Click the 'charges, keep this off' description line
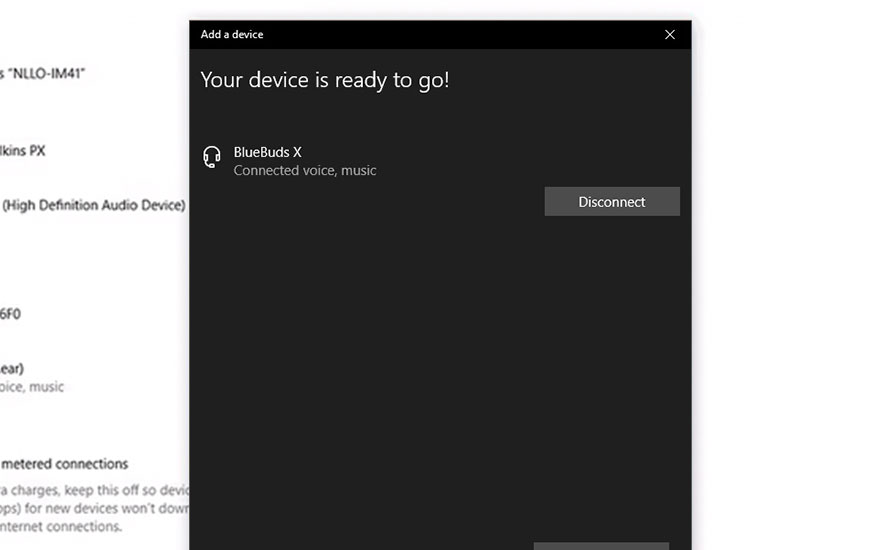The height and width of the screenshot is (550, 880). (x=95, y=491)
